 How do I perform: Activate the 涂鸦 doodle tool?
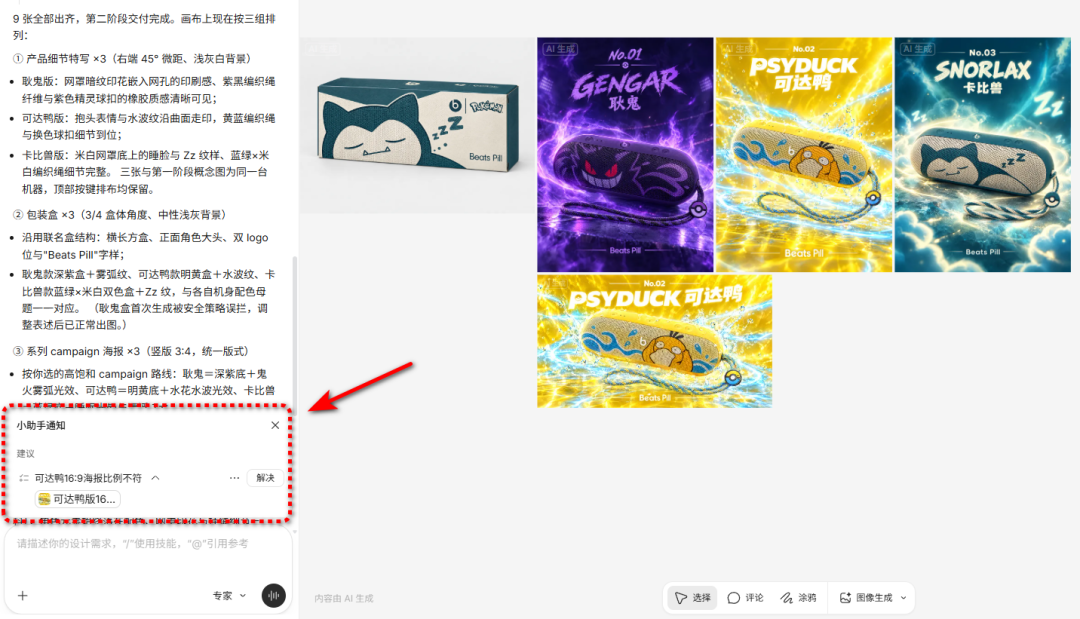point(798,598)
